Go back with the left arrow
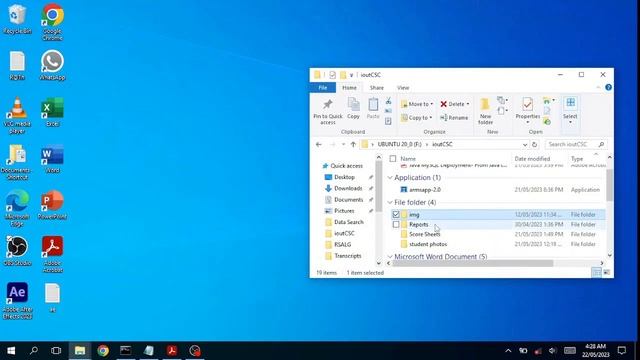This screenshot has width=640, height=360. click(319, 144)
